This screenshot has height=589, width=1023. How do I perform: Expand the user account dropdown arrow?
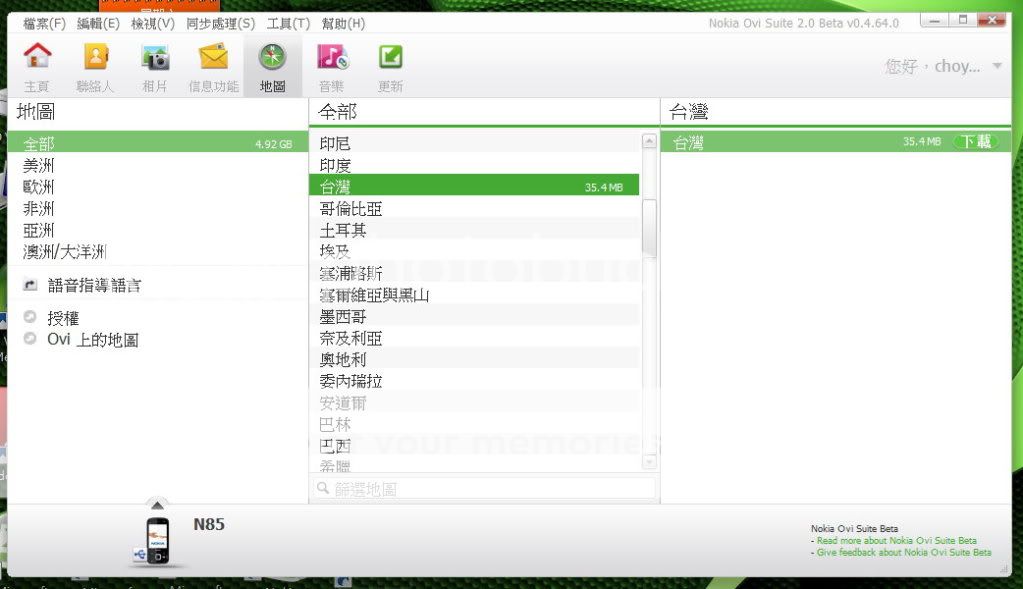coord(997,66)
